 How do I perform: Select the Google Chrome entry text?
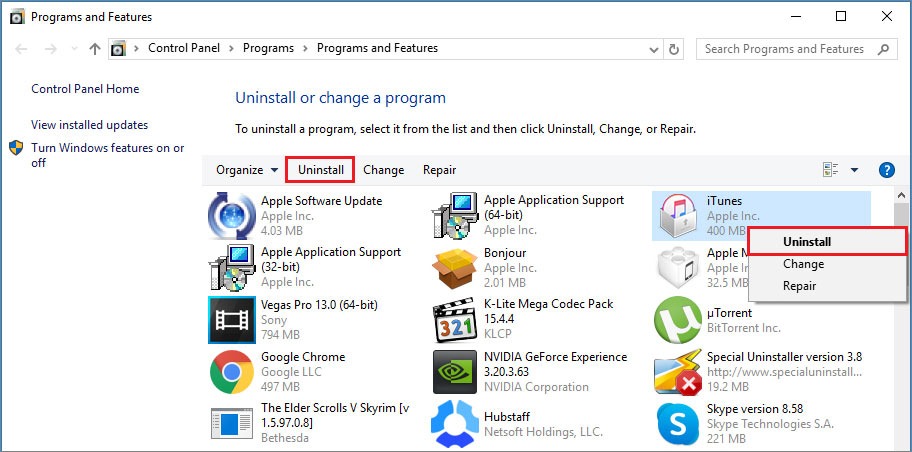[x=303, y=357]
